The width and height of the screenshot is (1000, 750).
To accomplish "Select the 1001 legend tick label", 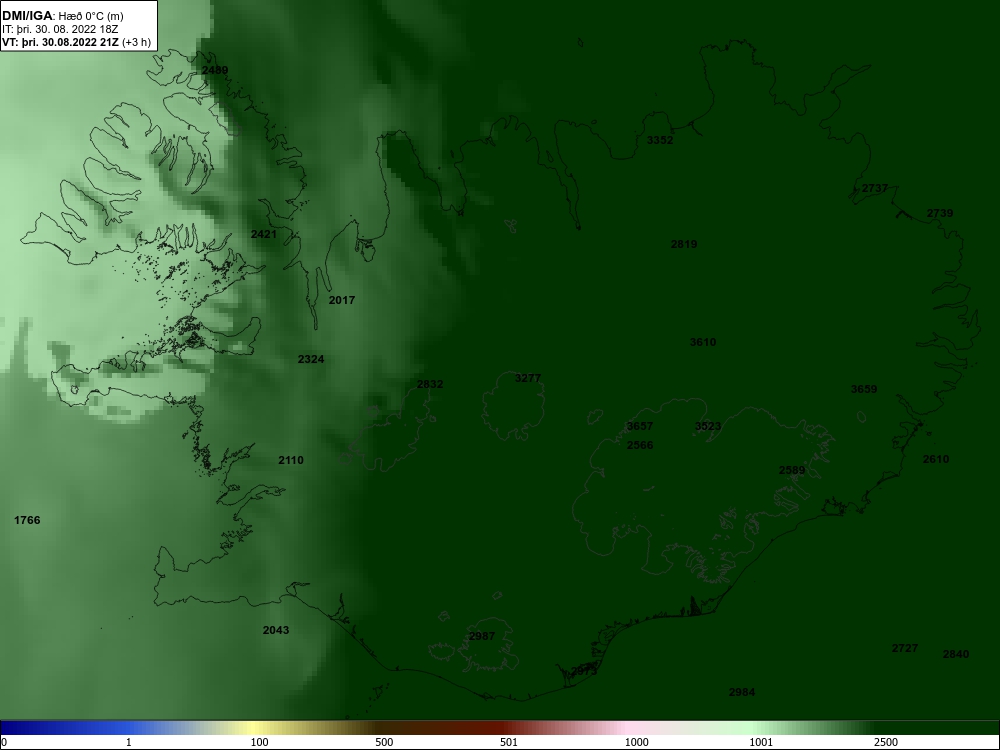I will (761, 742).
